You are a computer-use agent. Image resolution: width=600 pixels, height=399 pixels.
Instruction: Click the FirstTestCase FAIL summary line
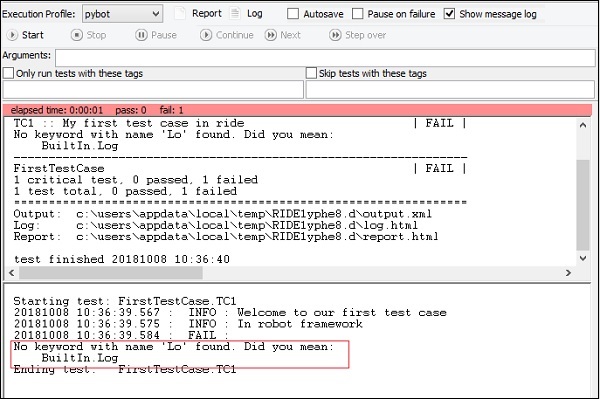pyautogui.click(x=240, y=169)
